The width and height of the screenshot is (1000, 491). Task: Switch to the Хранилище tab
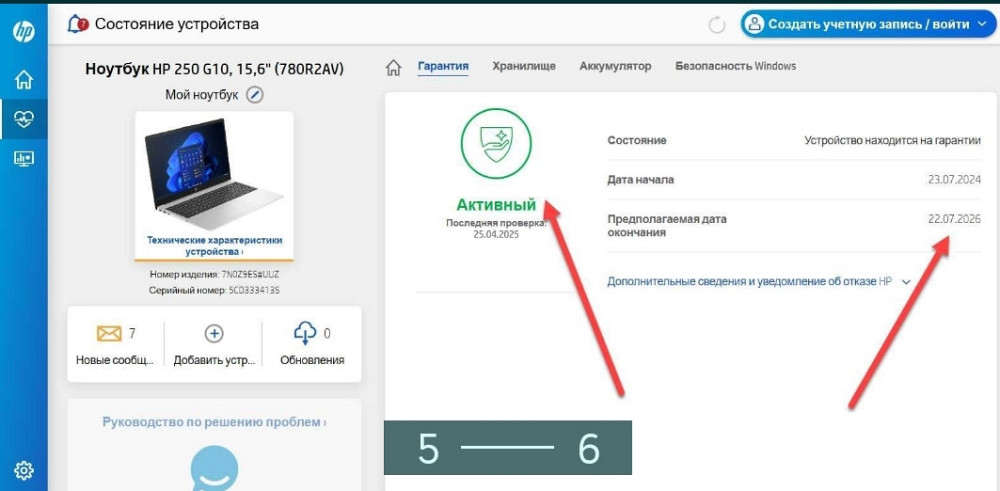click(x=524, y=66)
